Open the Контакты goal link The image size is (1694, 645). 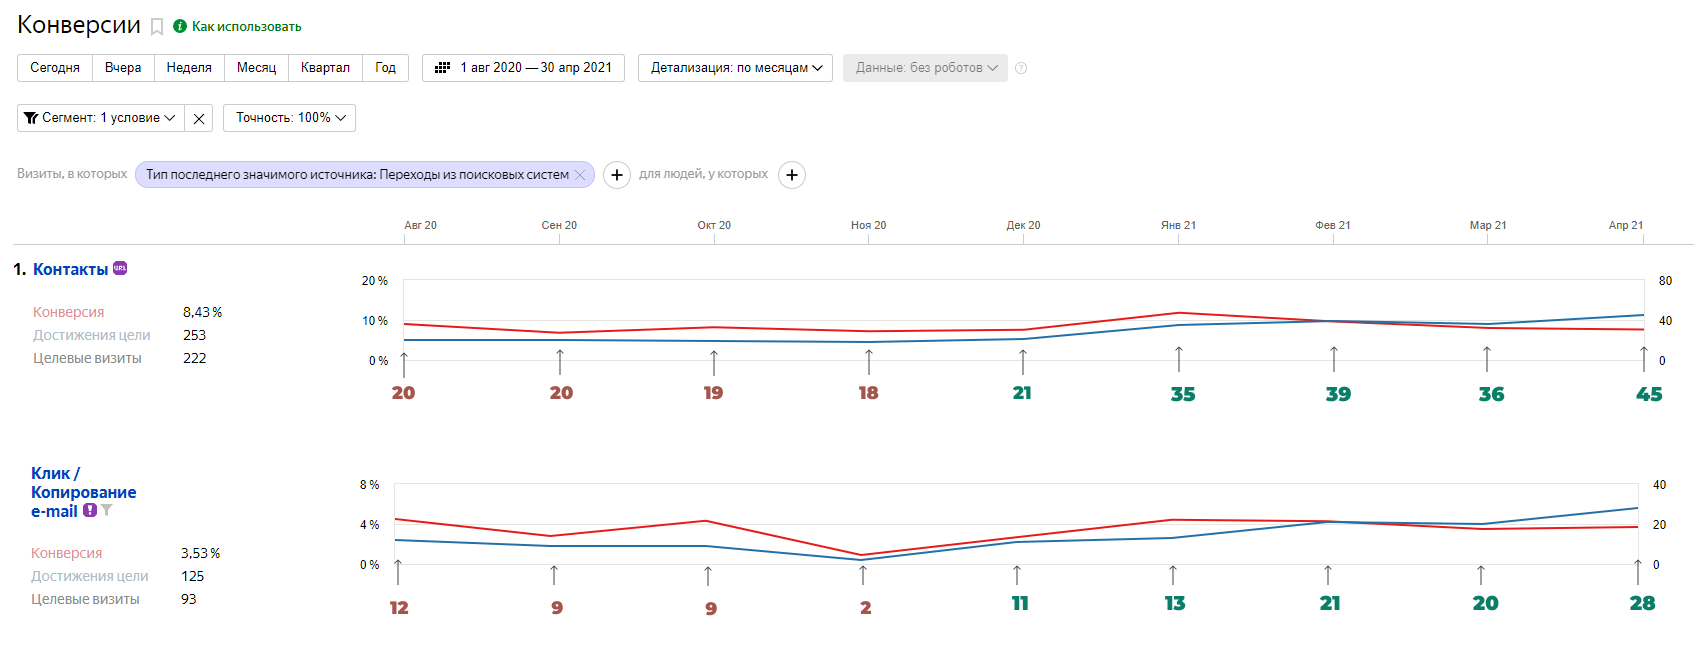70,269
